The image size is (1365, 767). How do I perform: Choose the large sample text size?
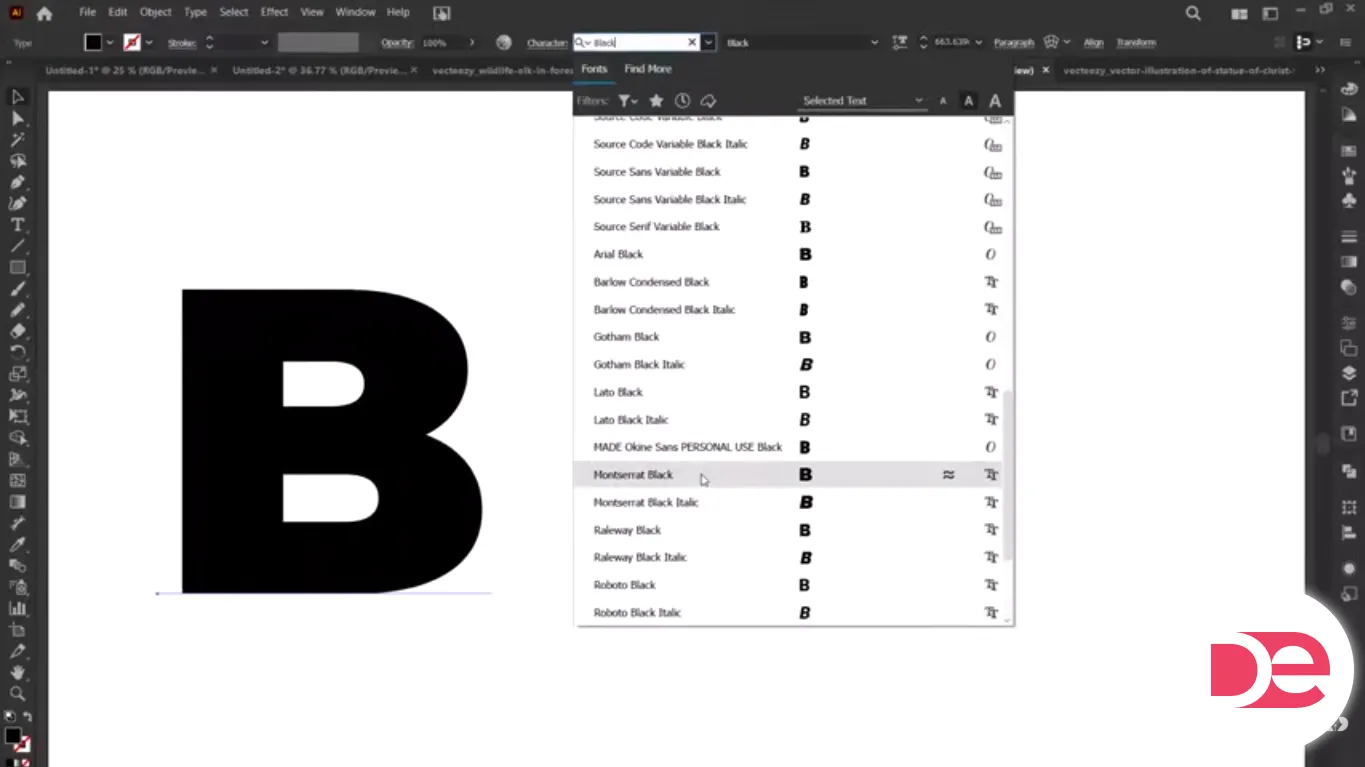[x=995, y=101]
